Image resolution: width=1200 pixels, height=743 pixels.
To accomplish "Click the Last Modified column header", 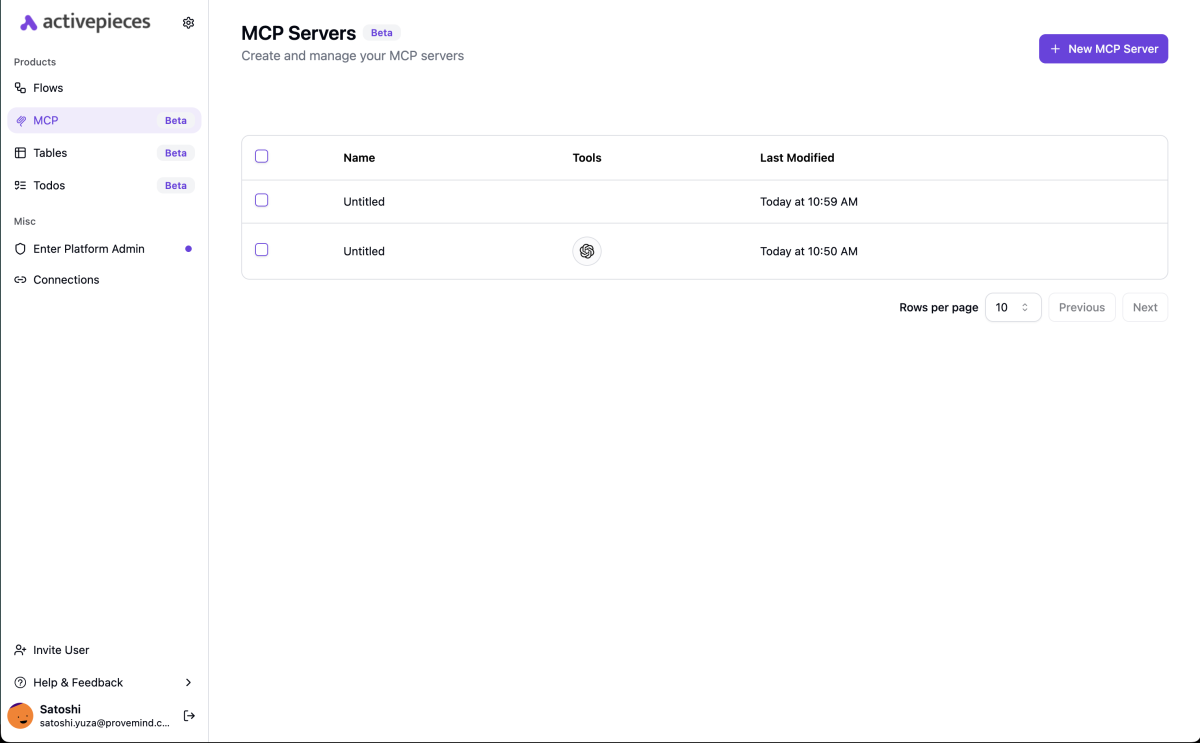I will (797, 158).
